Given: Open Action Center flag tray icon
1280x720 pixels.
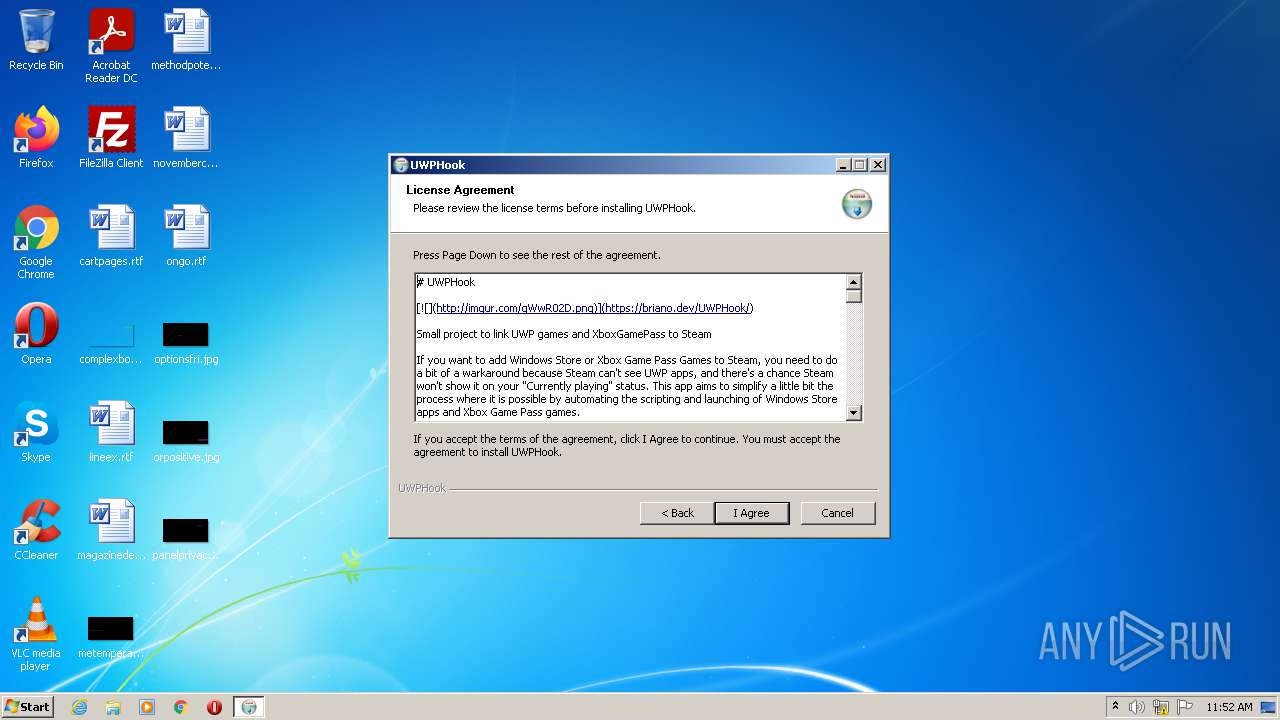Looking at the screenshot, I should point(1185,707).
